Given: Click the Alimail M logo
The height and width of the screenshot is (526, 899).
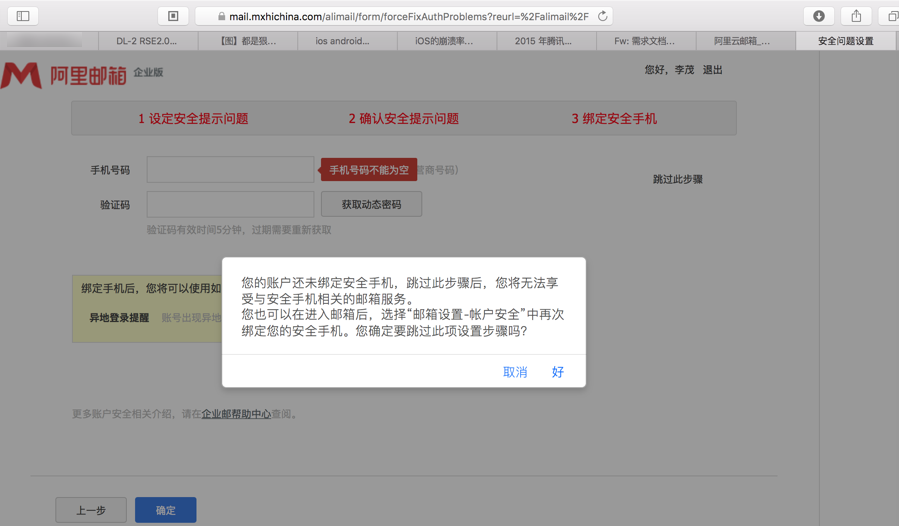Looking at the screenshot, I should (x=21, y=75).
